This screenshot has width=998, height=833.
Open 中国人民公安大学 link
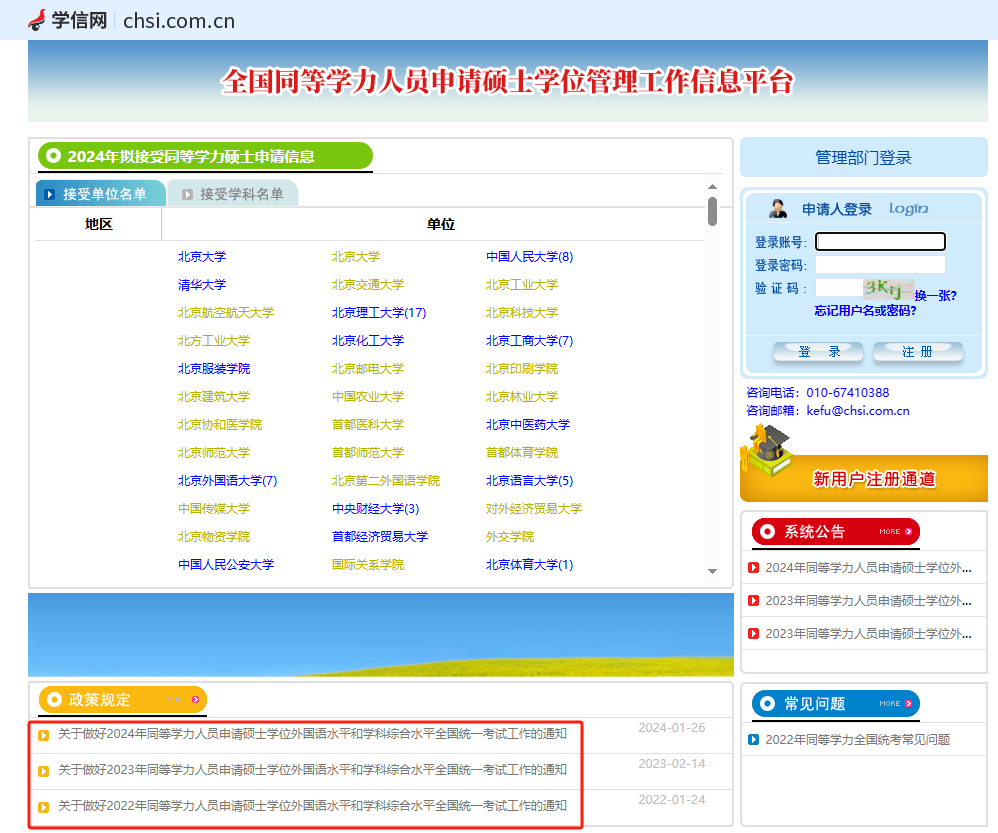click(x=226, y=564)
